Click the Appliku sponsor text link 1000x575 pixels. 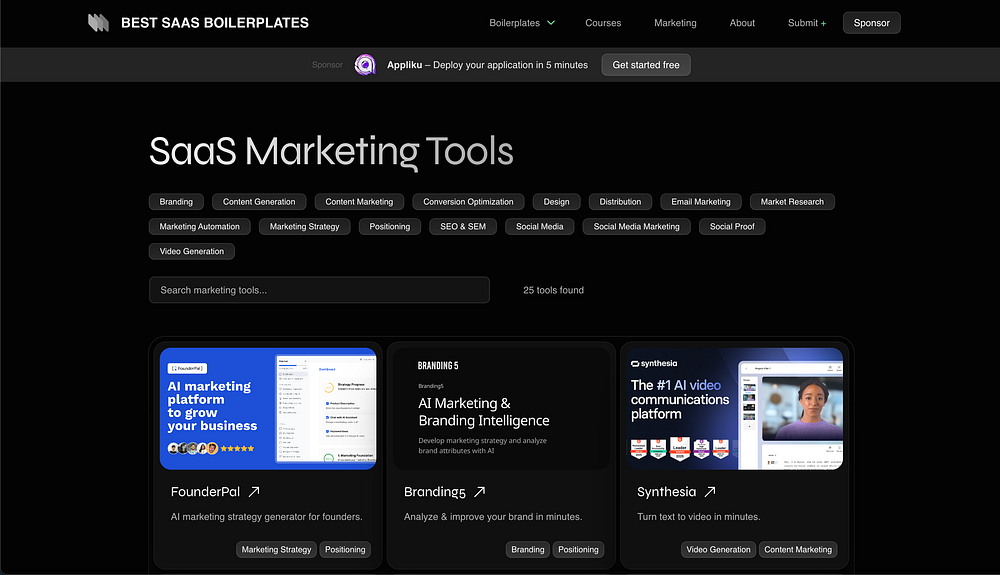[487, 64]
